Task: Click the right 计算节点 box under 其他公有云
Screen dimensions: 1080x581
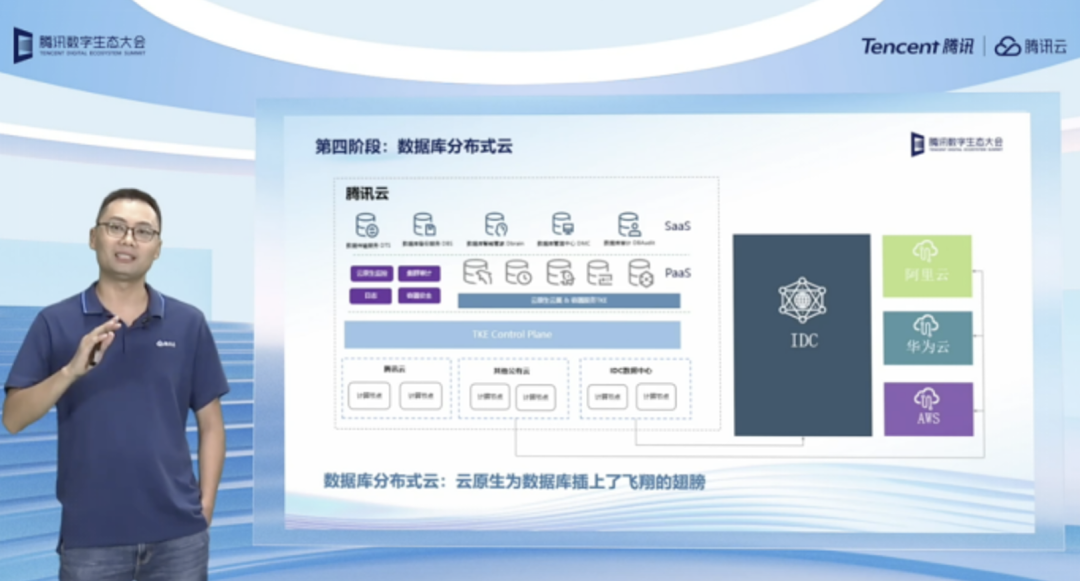Action: click(x=535, y=397)
